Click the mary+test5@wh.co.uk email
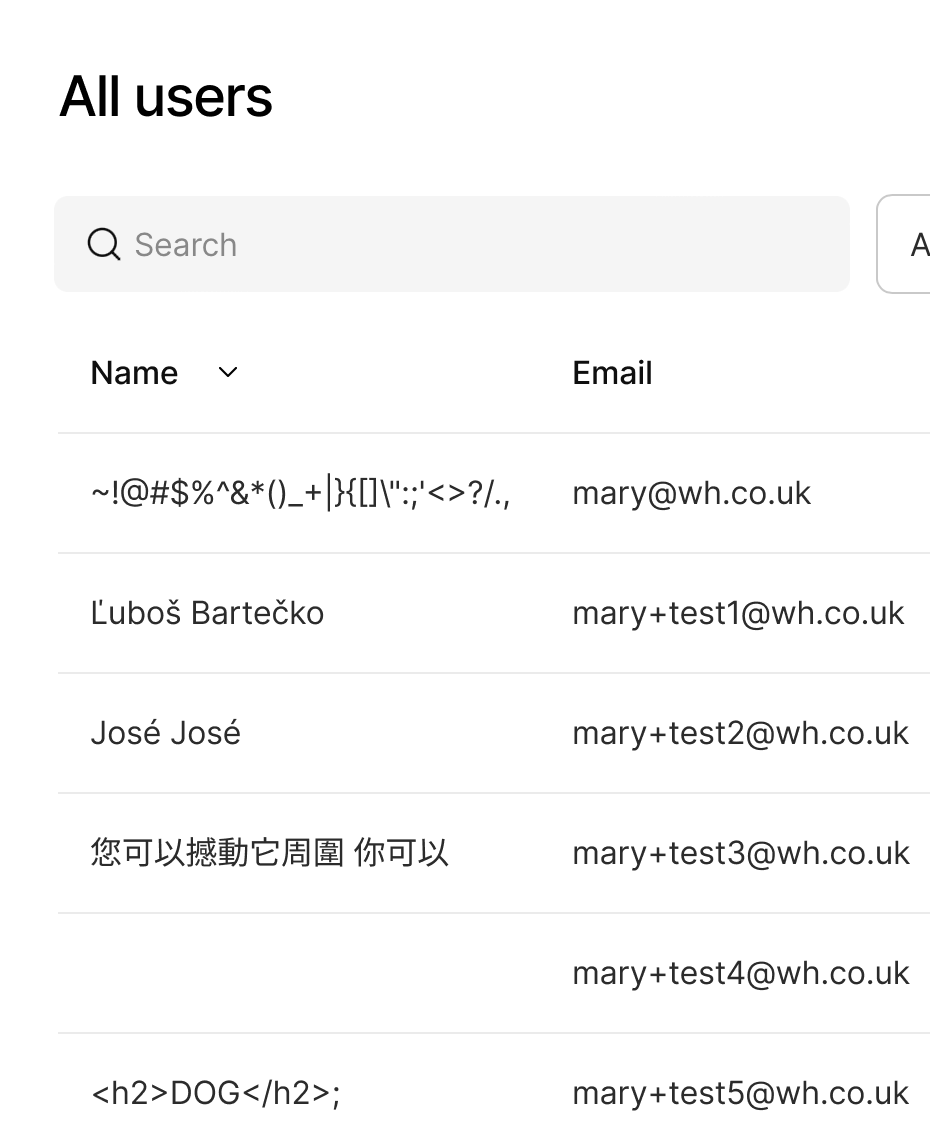Screen dimensions: 930x1134 click(x=740, y=1093)
